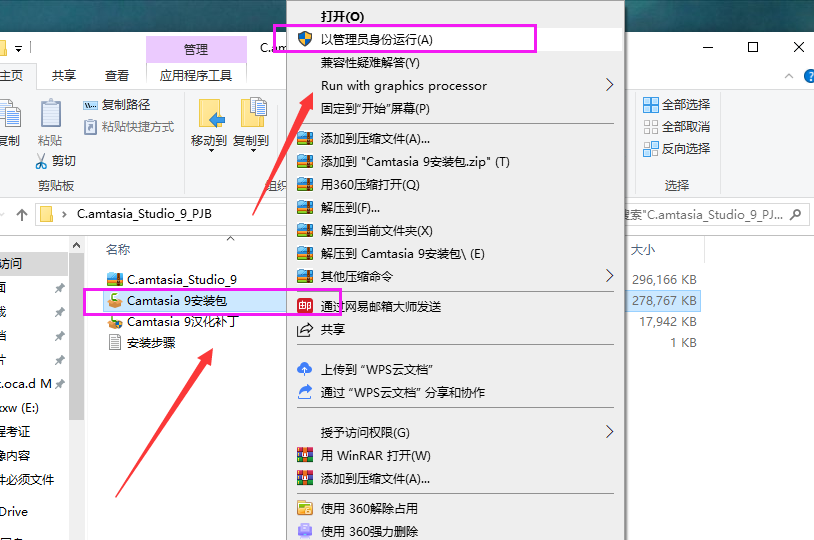The width and height of the screenshot is (814, 540).
Task: Open the 复制到 dropdown arrow
Action: tap(253, 151)
